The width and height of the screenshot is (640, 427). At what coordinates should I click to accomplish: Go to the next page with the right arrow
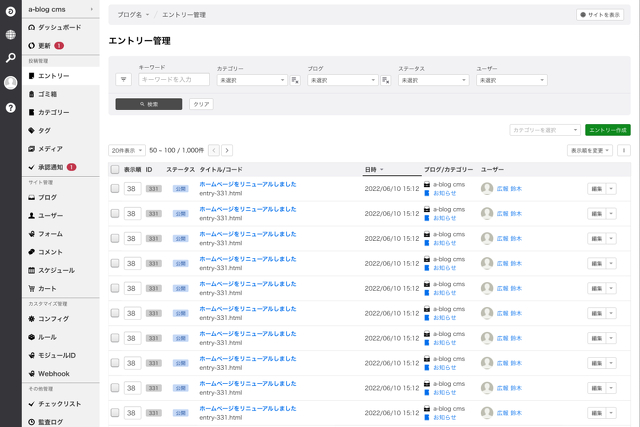coord(227,150)
